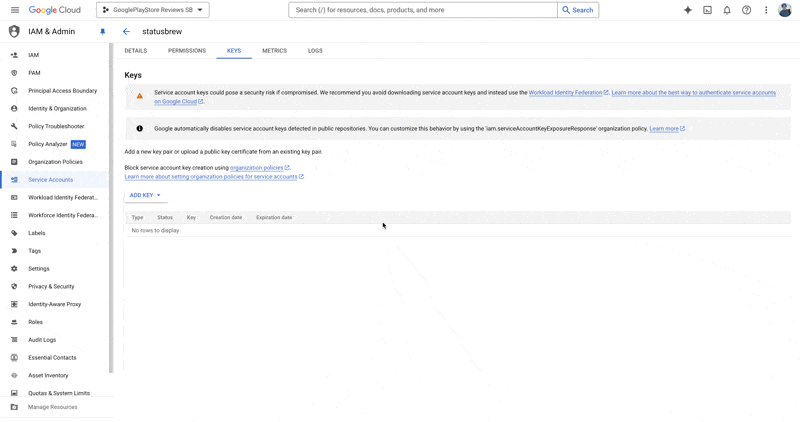The width and height of the screenshot is (800, 422).
Task: Open the organization policies link
Action: pyautogui.click(x=257, y=168)
